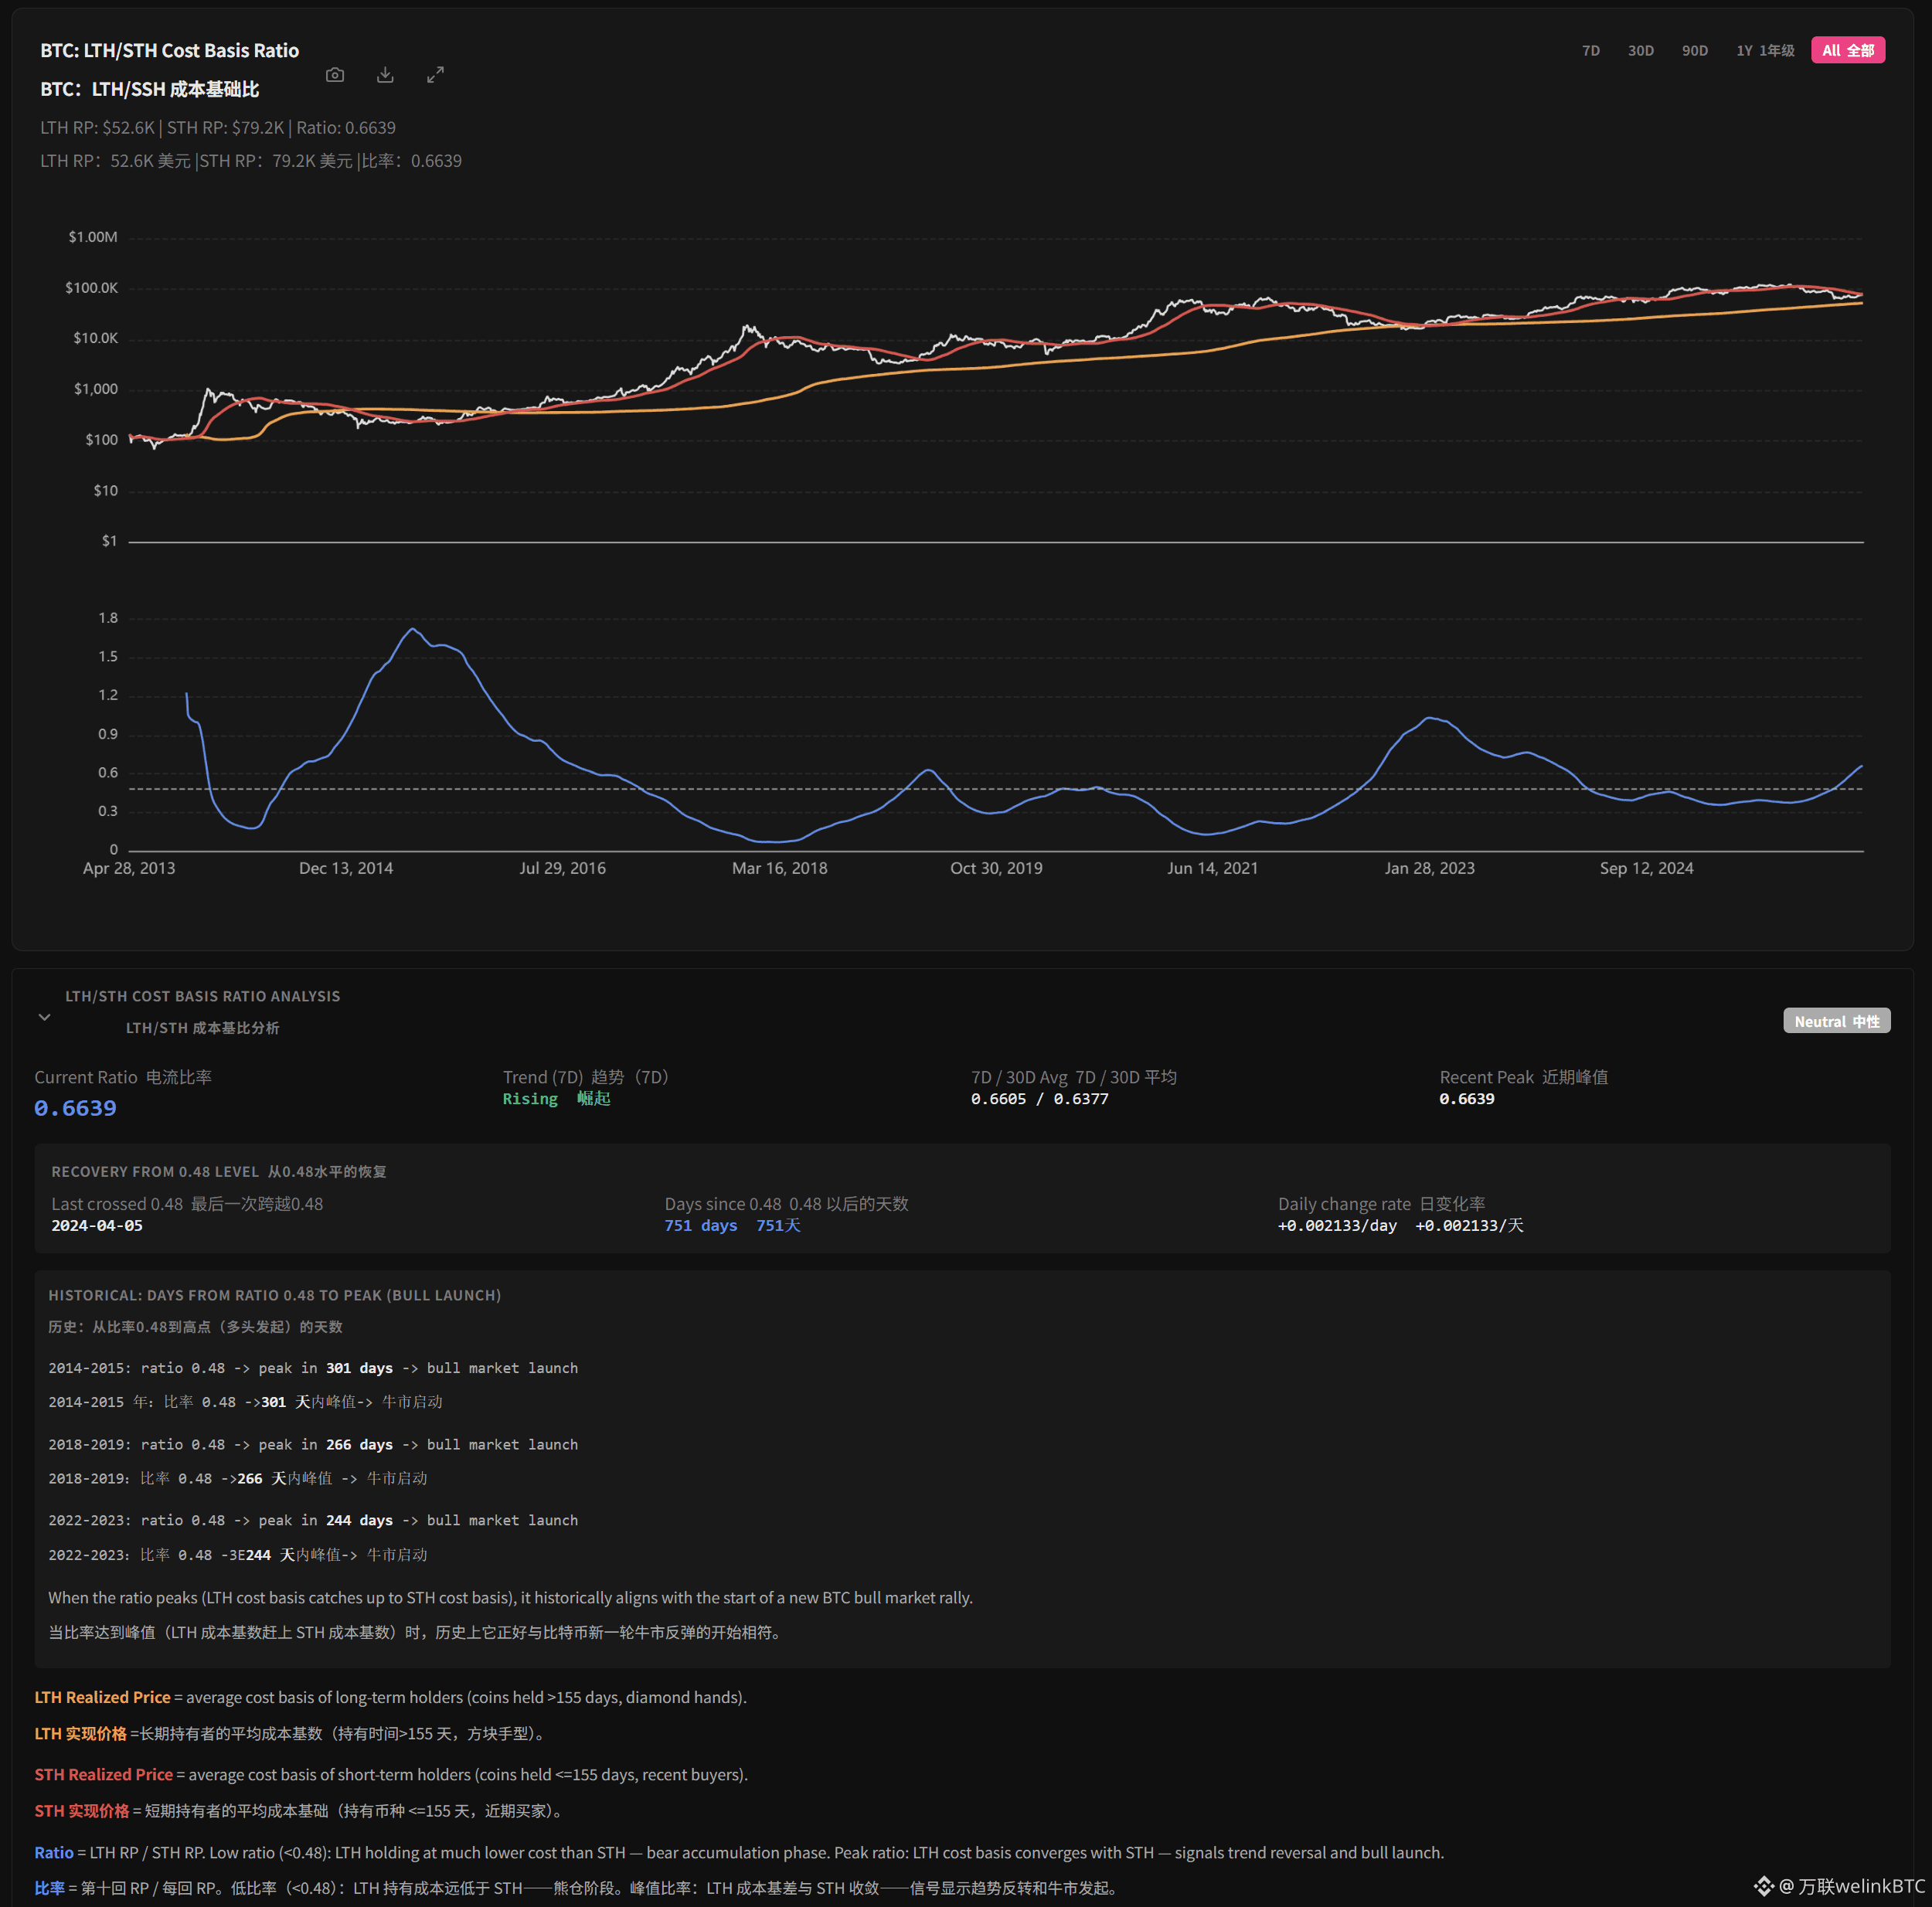1932x1907 pixels.
Task: Select the 30D time range
Action: click(x=1641, y=50)
